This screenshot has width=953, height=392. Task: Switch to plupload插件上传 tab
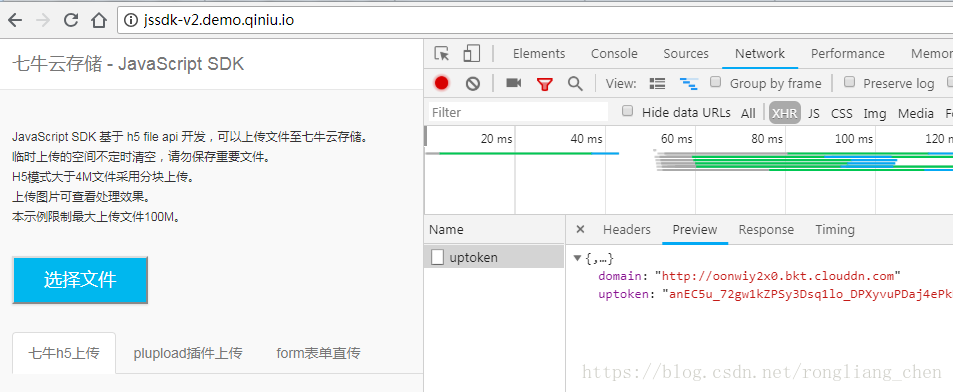coord(188,353)
